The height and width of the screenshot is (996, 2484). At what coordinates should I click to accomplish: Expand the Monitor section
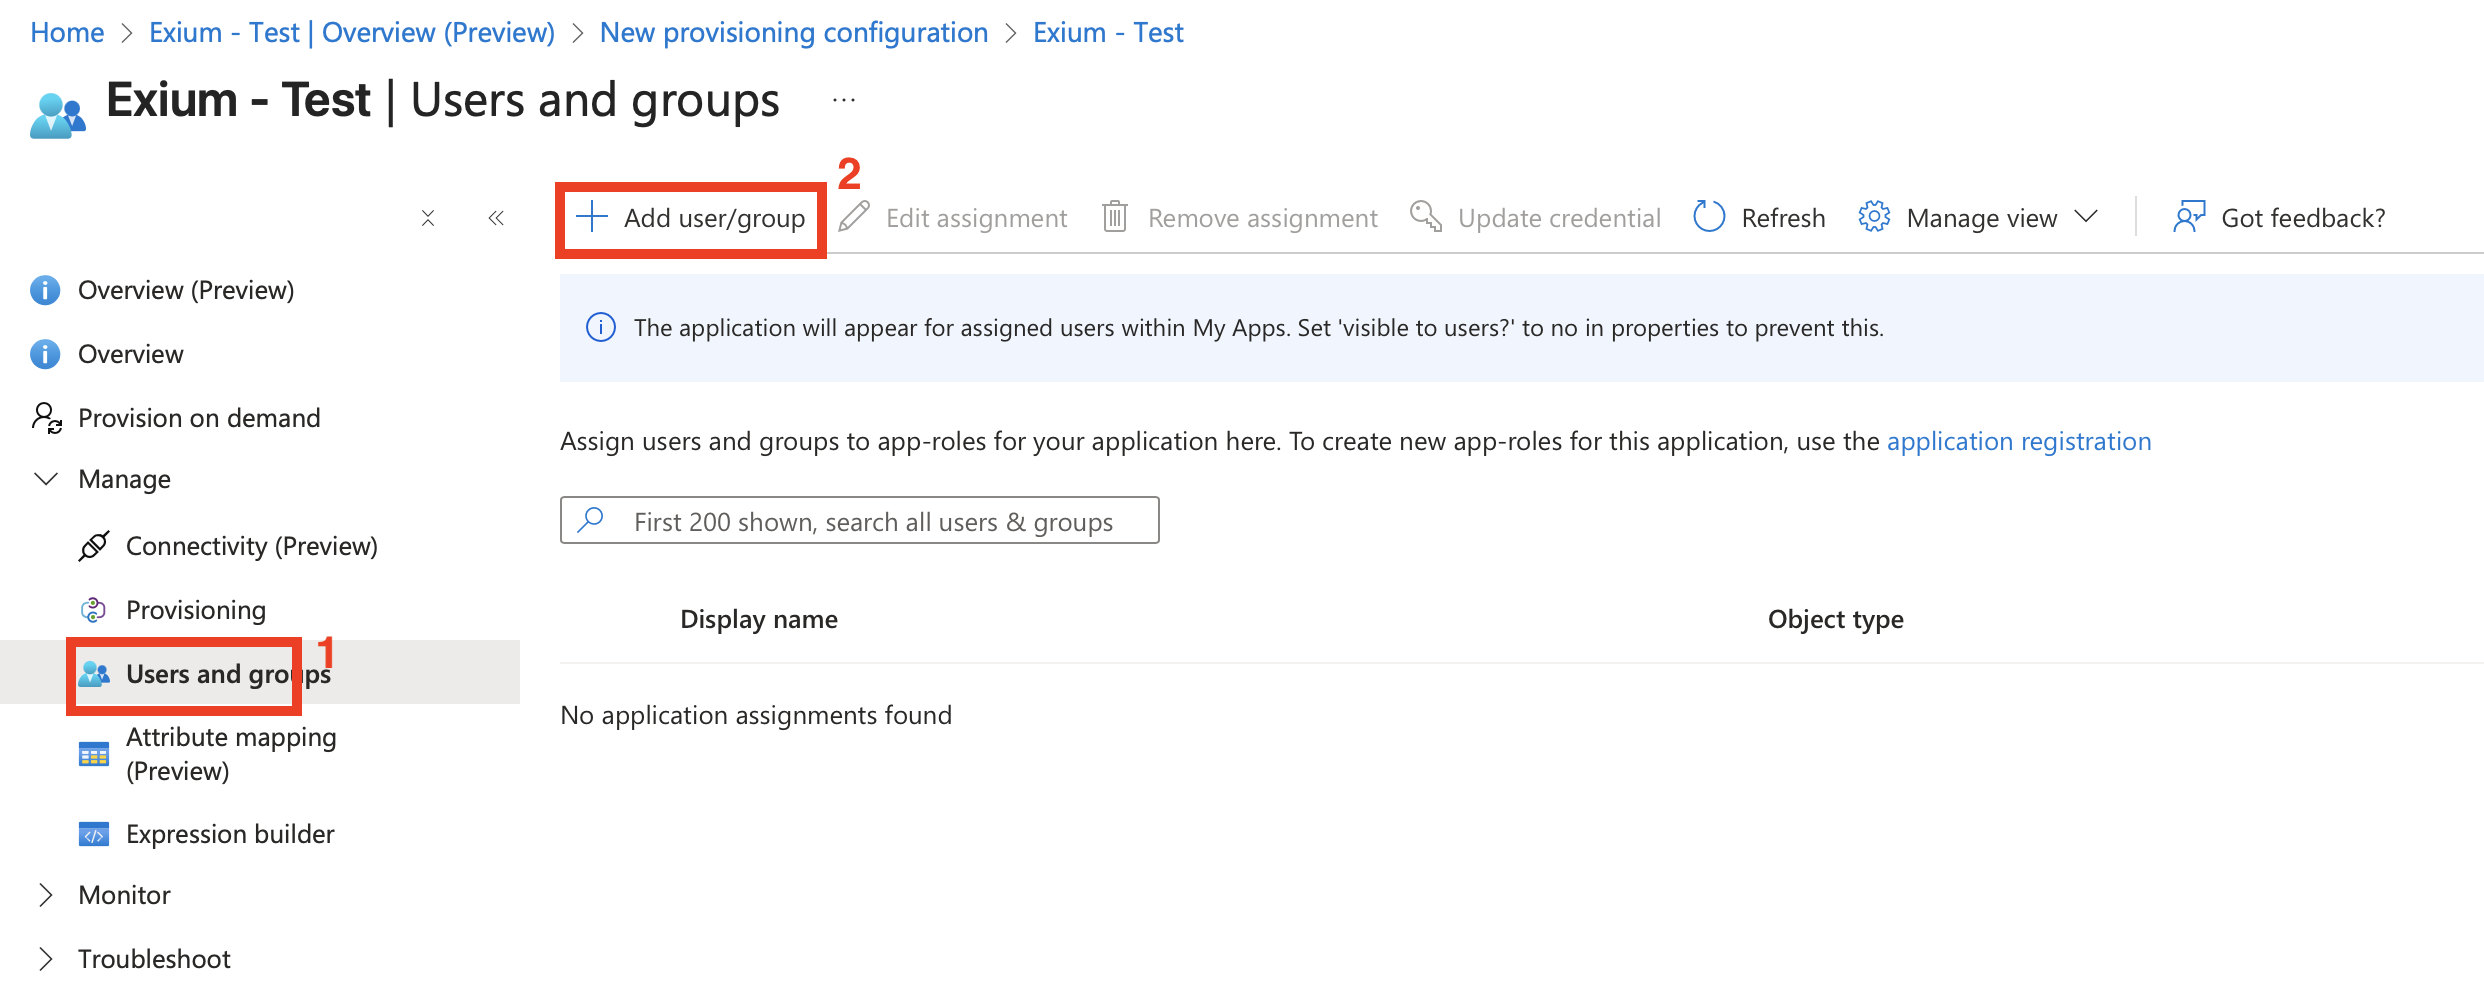pos(46,895)
